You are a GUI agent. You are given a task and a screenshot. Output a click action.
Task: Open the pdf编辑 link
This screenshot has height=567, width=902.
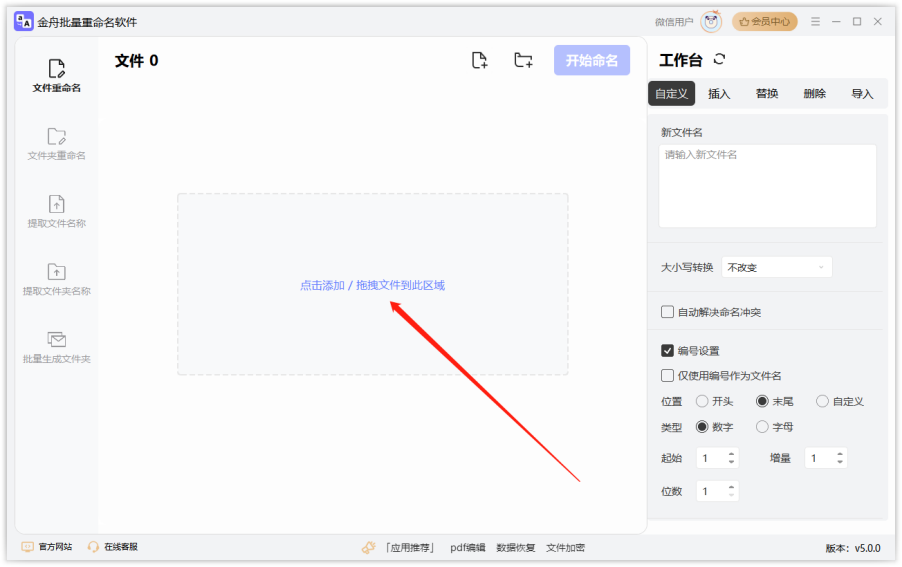[x=468, y=547]
